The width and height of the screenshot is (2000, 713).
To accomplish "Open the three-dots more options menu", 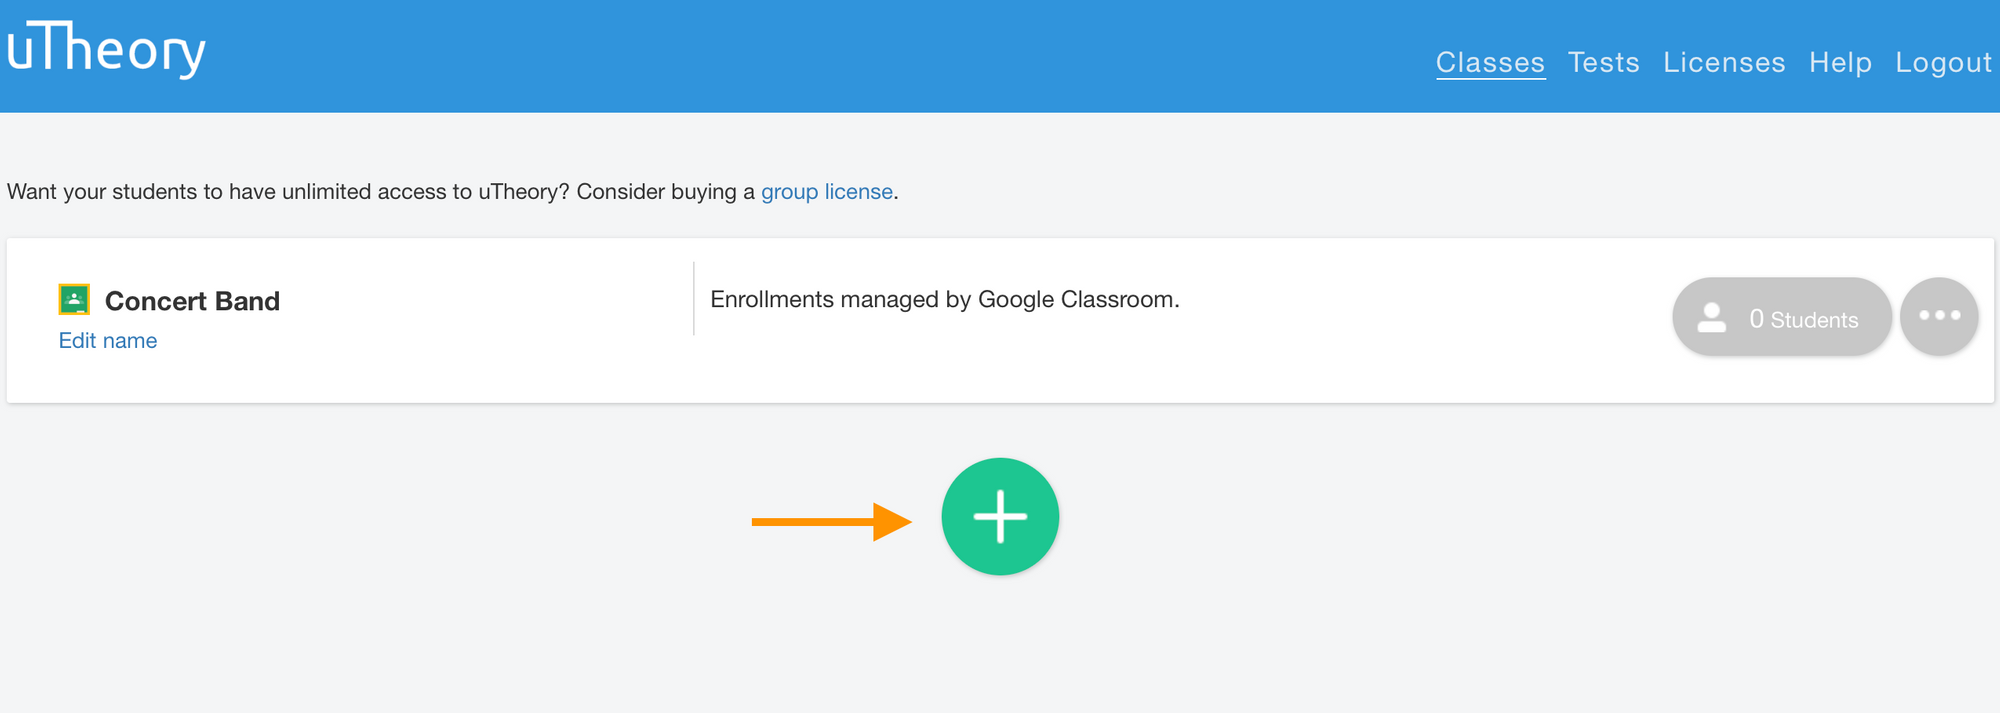I will (1939, 316).
